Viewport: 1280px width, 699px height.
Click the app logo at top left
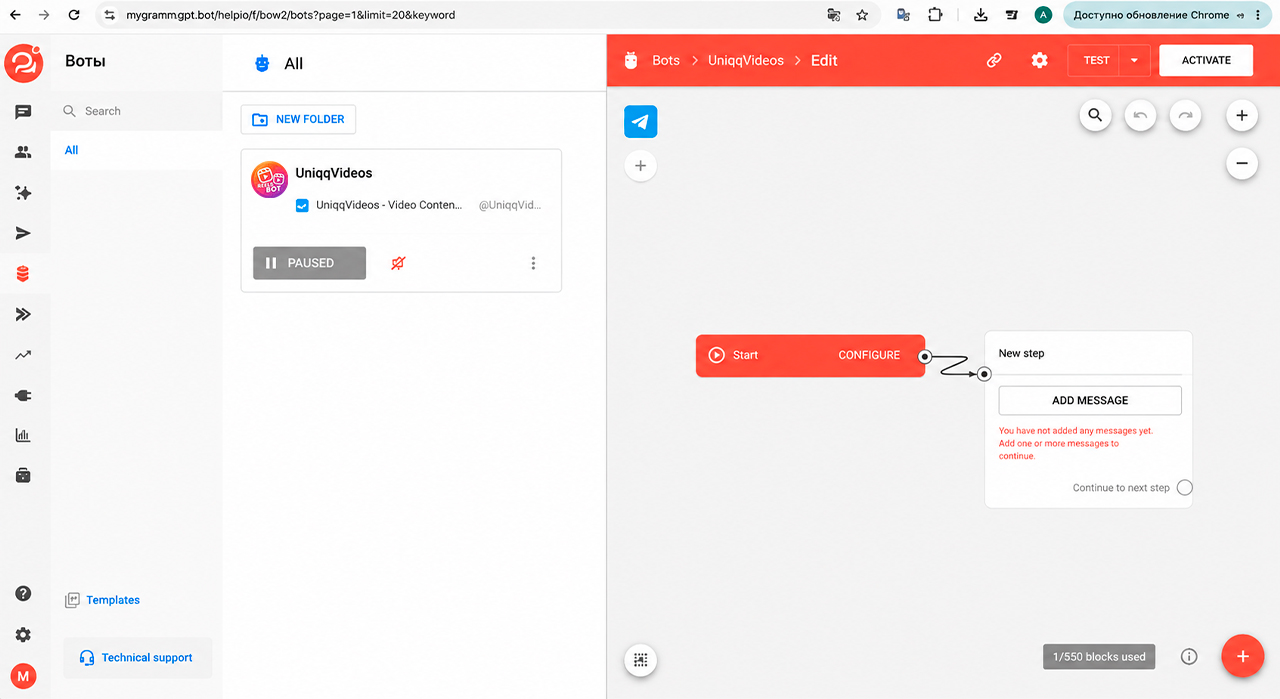click(23, 62)
